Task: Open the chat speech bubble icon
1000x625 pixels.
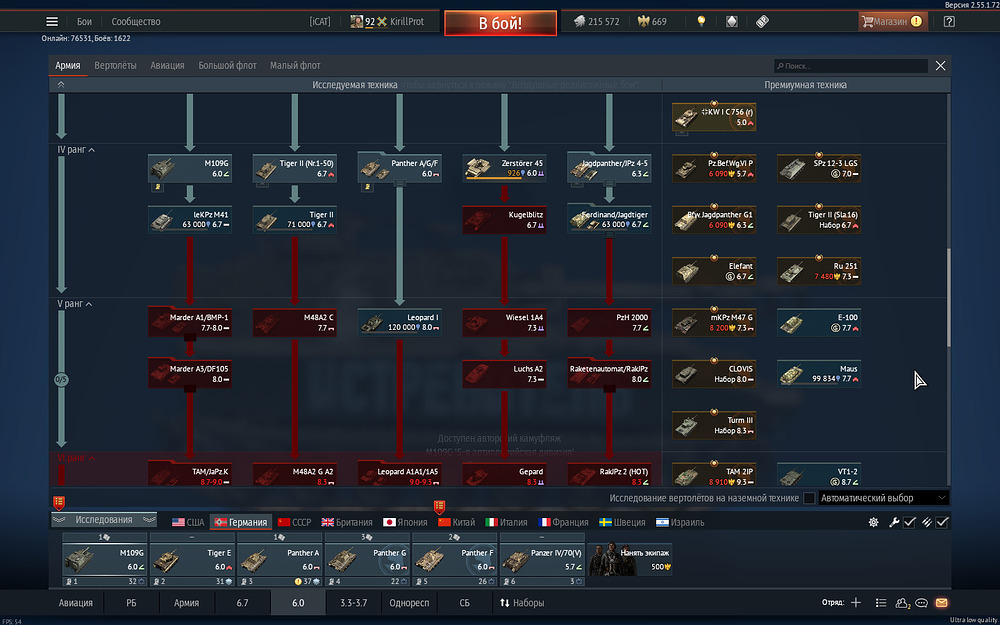Action: (x=921, y=603)
